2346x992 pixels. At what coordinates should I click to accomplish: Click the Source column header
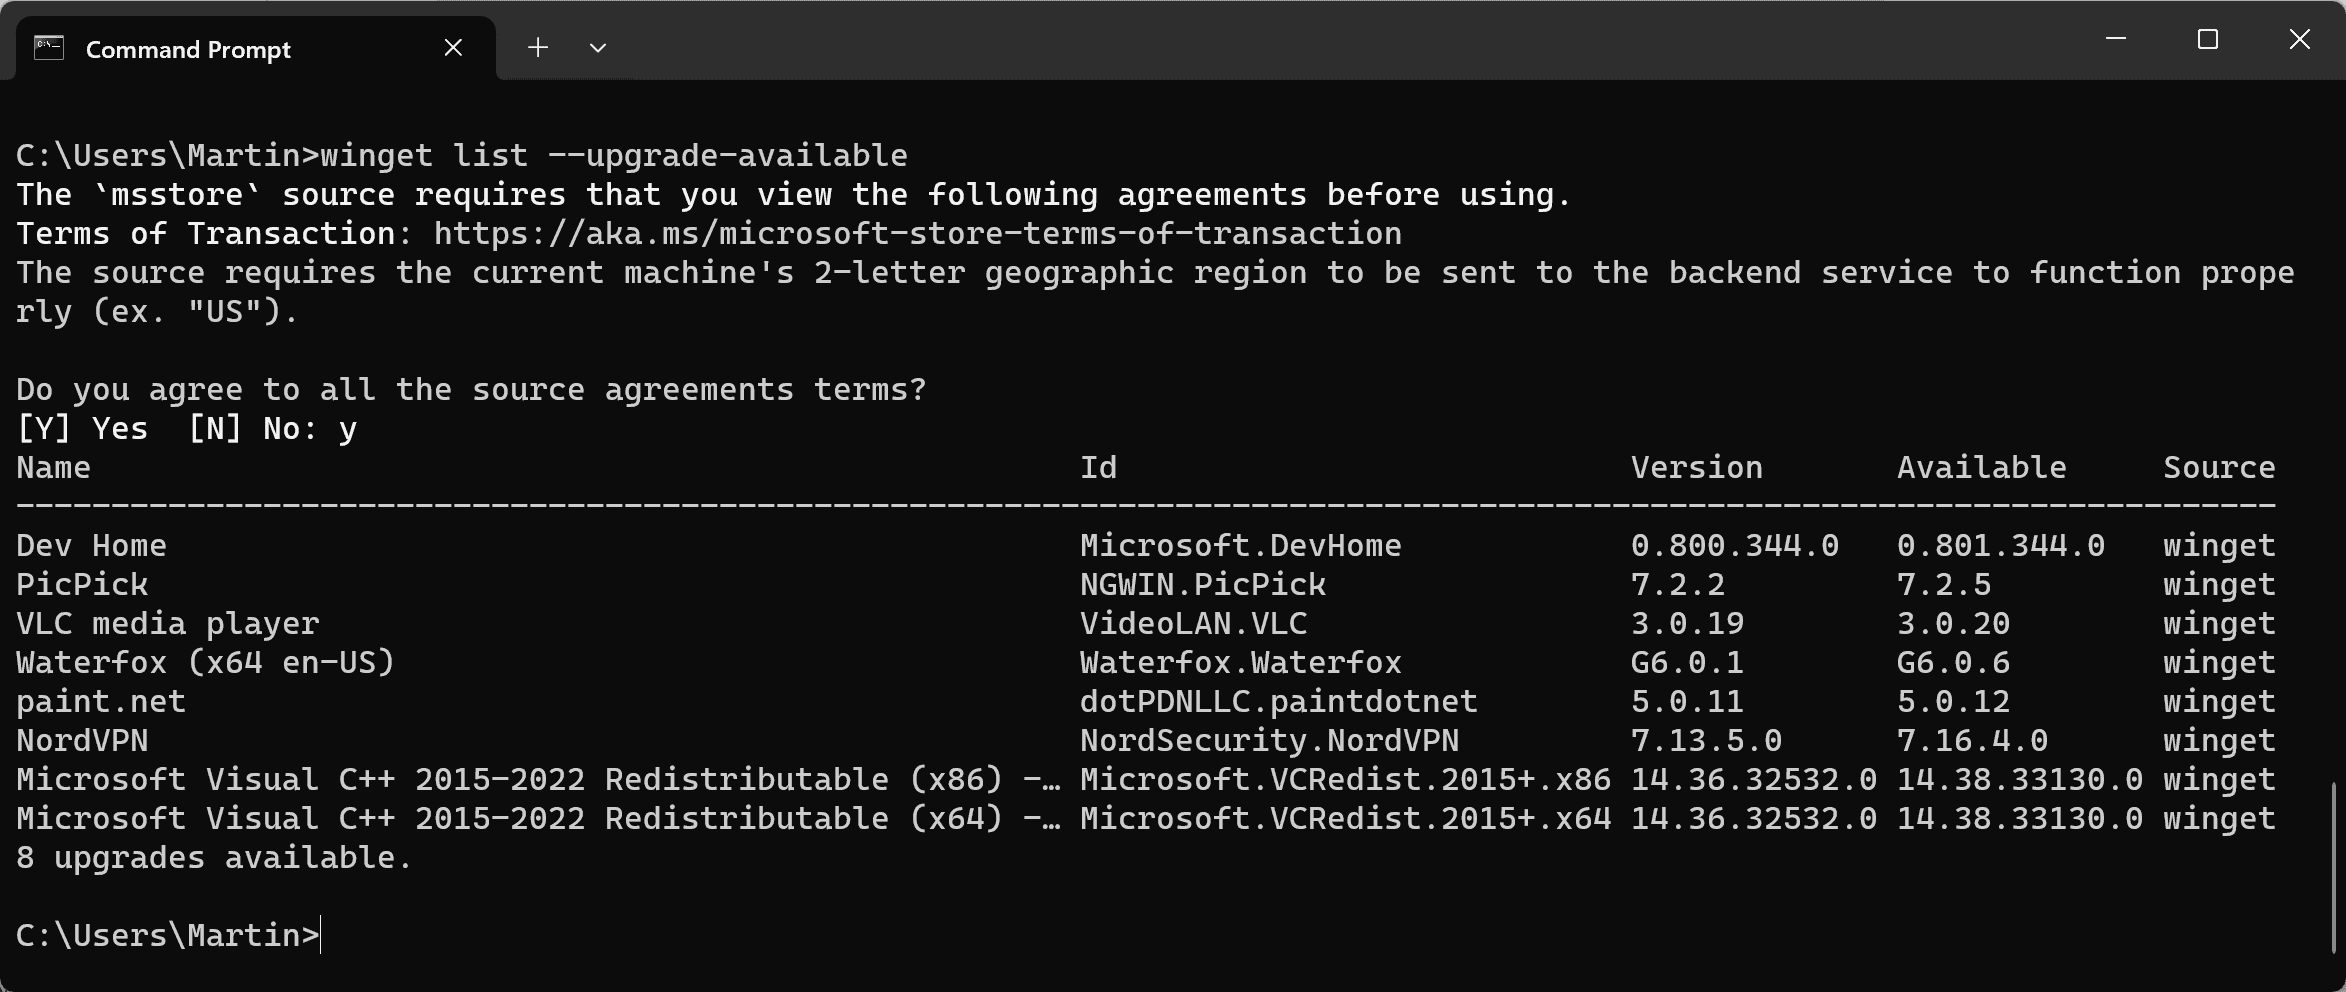(2219, 468)
